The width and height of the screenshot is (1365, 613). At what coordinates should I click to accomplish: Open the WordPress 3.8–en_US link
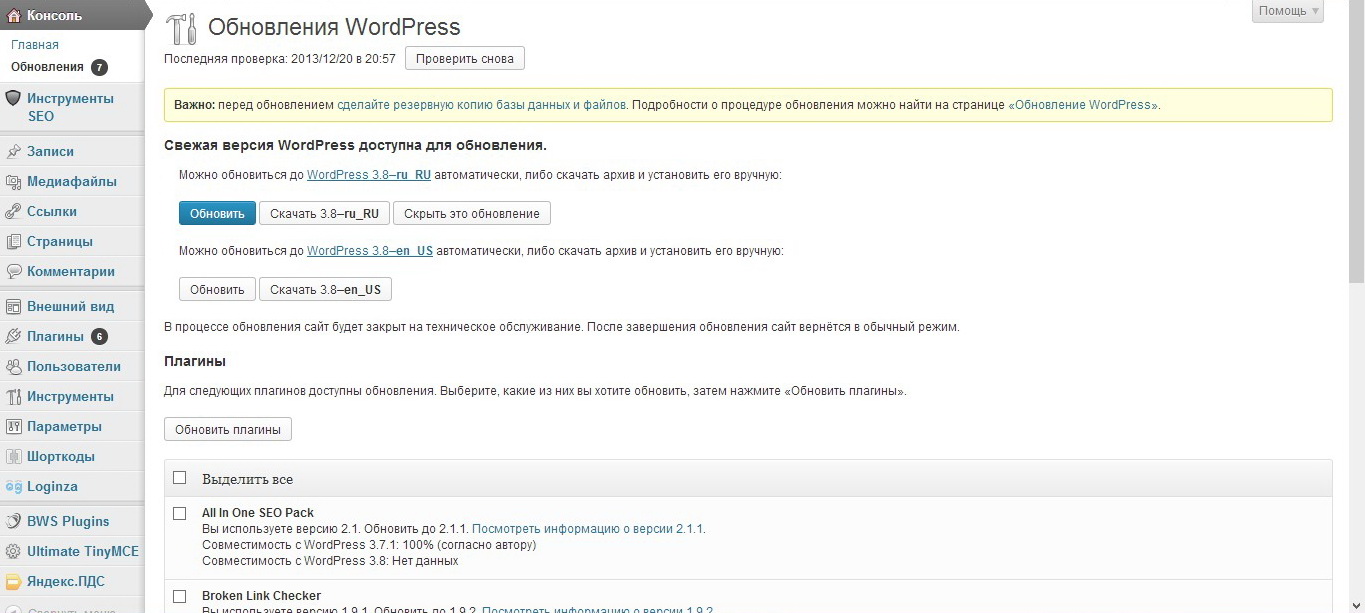(x=370, y=251)
